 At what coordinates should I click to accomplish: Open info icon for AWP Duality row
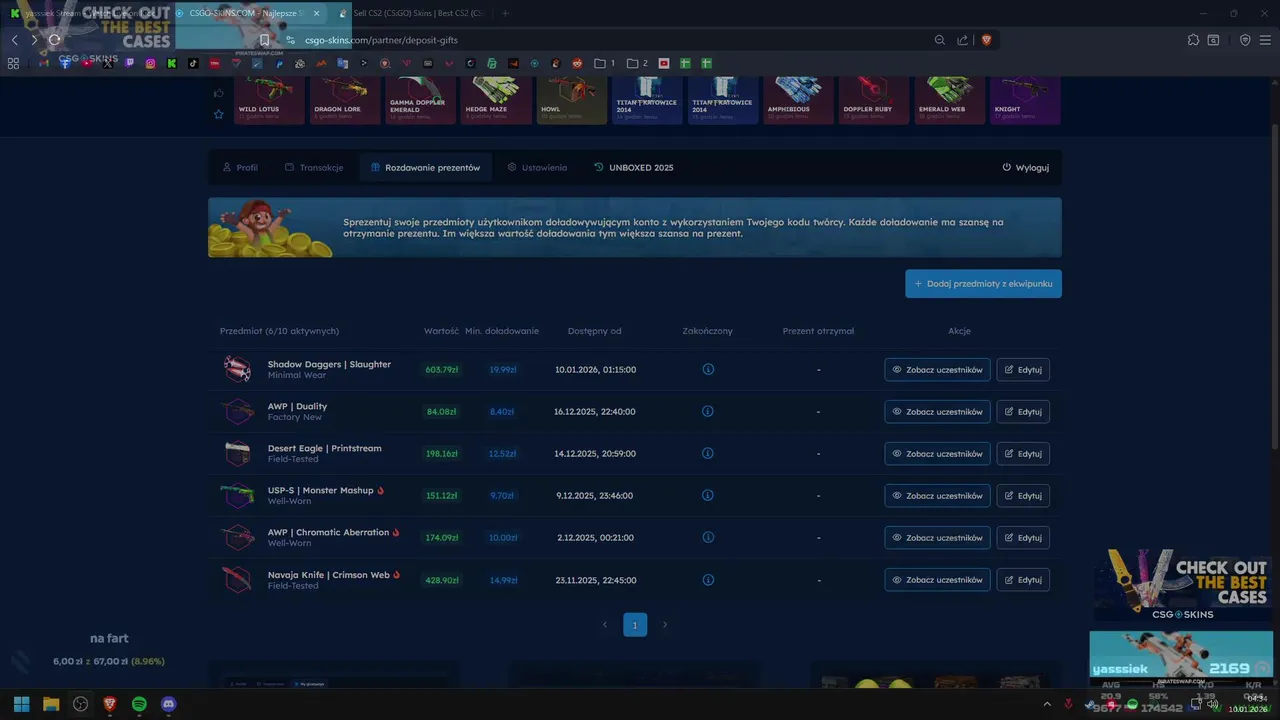(x=708, y=411)
